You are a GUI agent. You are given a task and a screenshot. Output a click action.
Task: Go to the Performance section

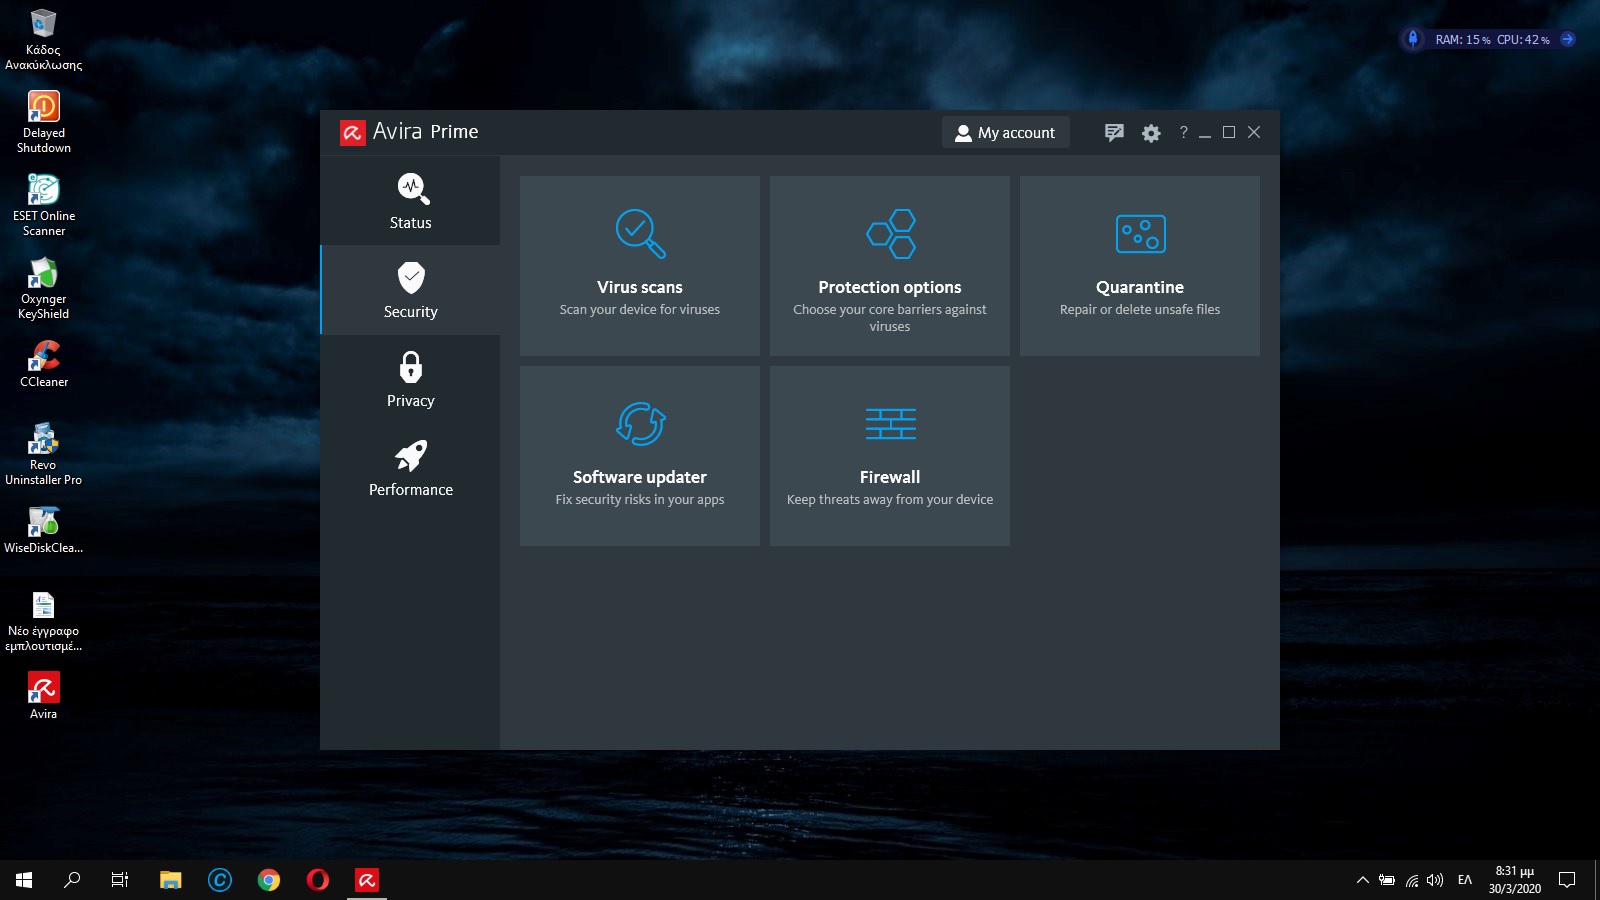pyautogui.click(x=410, y=468)
